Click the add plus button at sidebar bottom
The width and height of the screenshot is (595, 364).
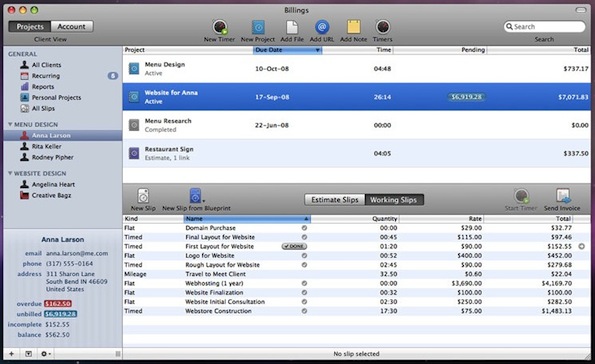11,354
